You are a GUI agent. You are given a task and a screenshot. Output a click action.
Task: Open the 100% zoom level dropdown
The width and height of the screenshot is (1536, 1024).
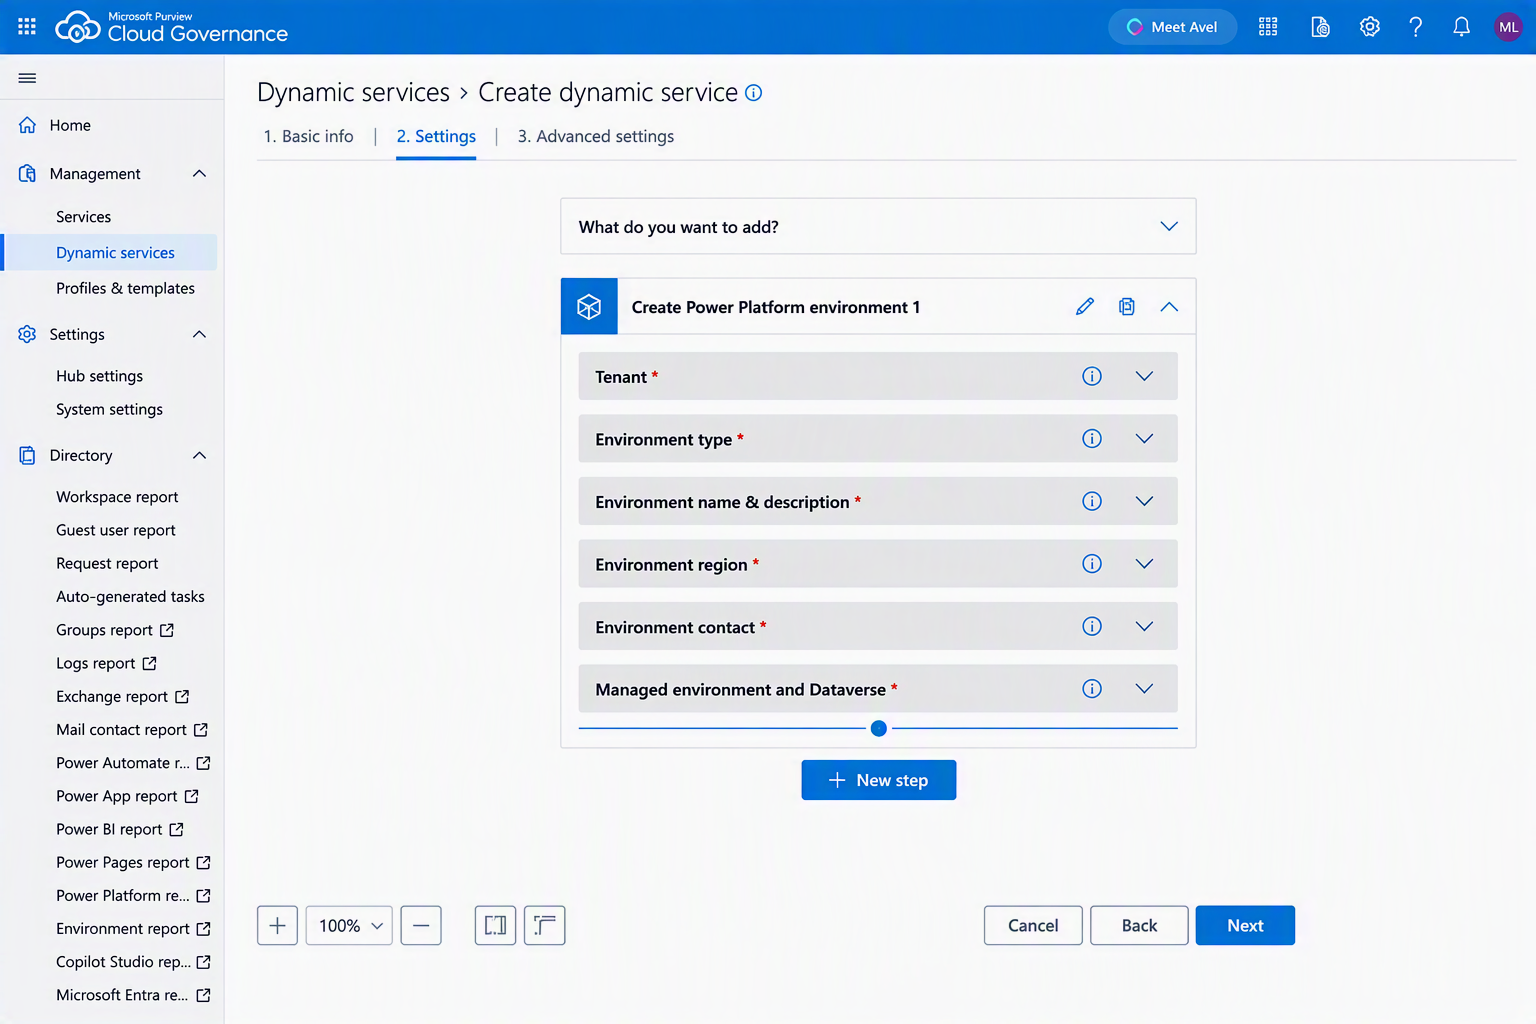(x=349, y=925)
